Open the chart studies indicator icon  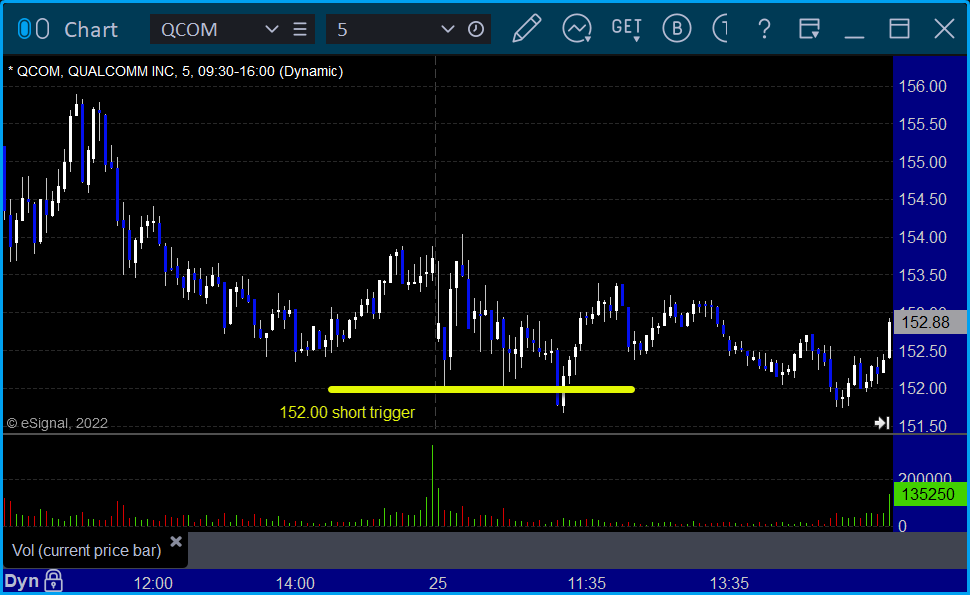click(577, 29)
